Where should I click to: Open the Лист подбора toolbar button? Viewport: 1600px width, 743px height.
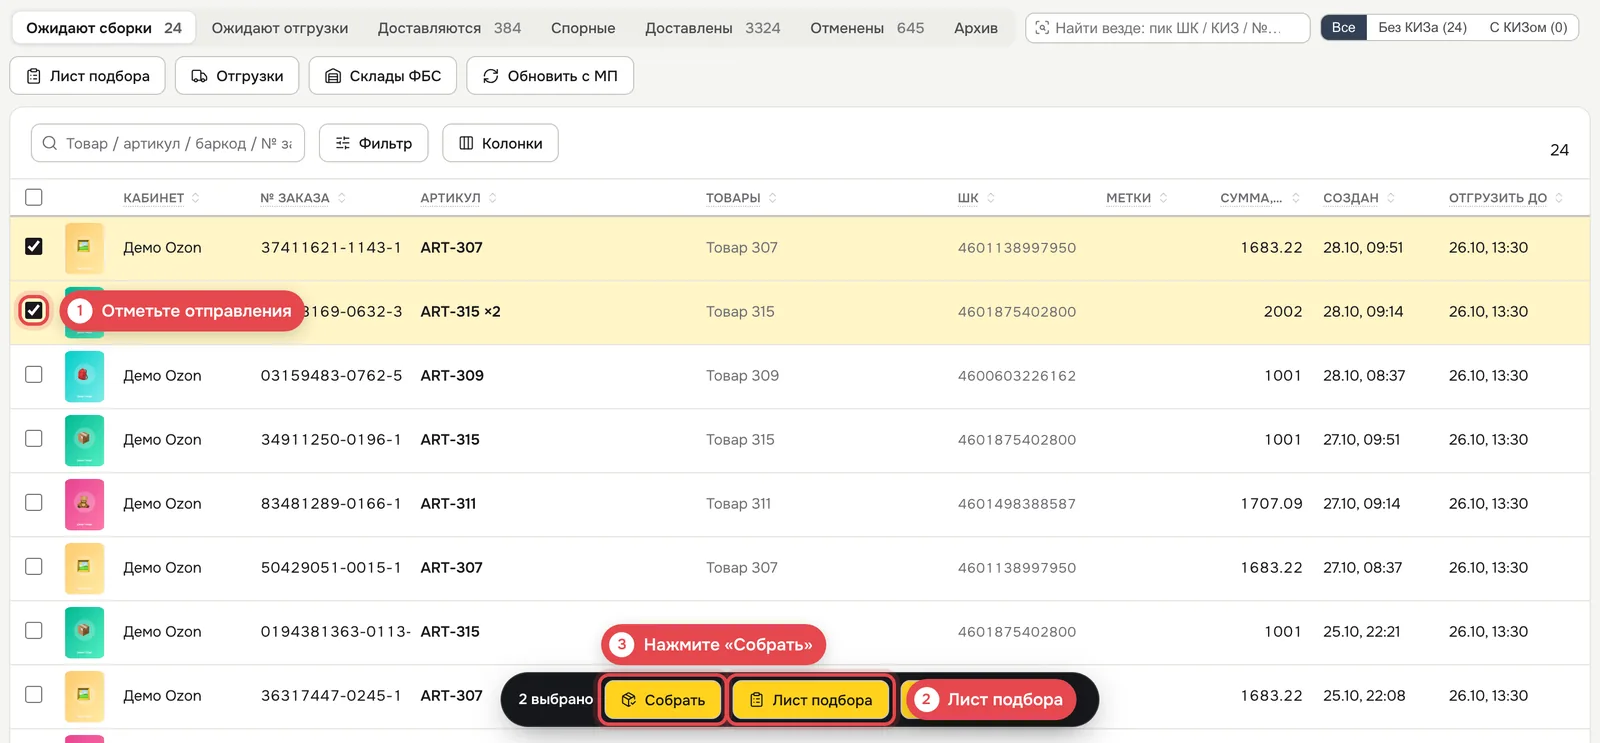[87, 76]
